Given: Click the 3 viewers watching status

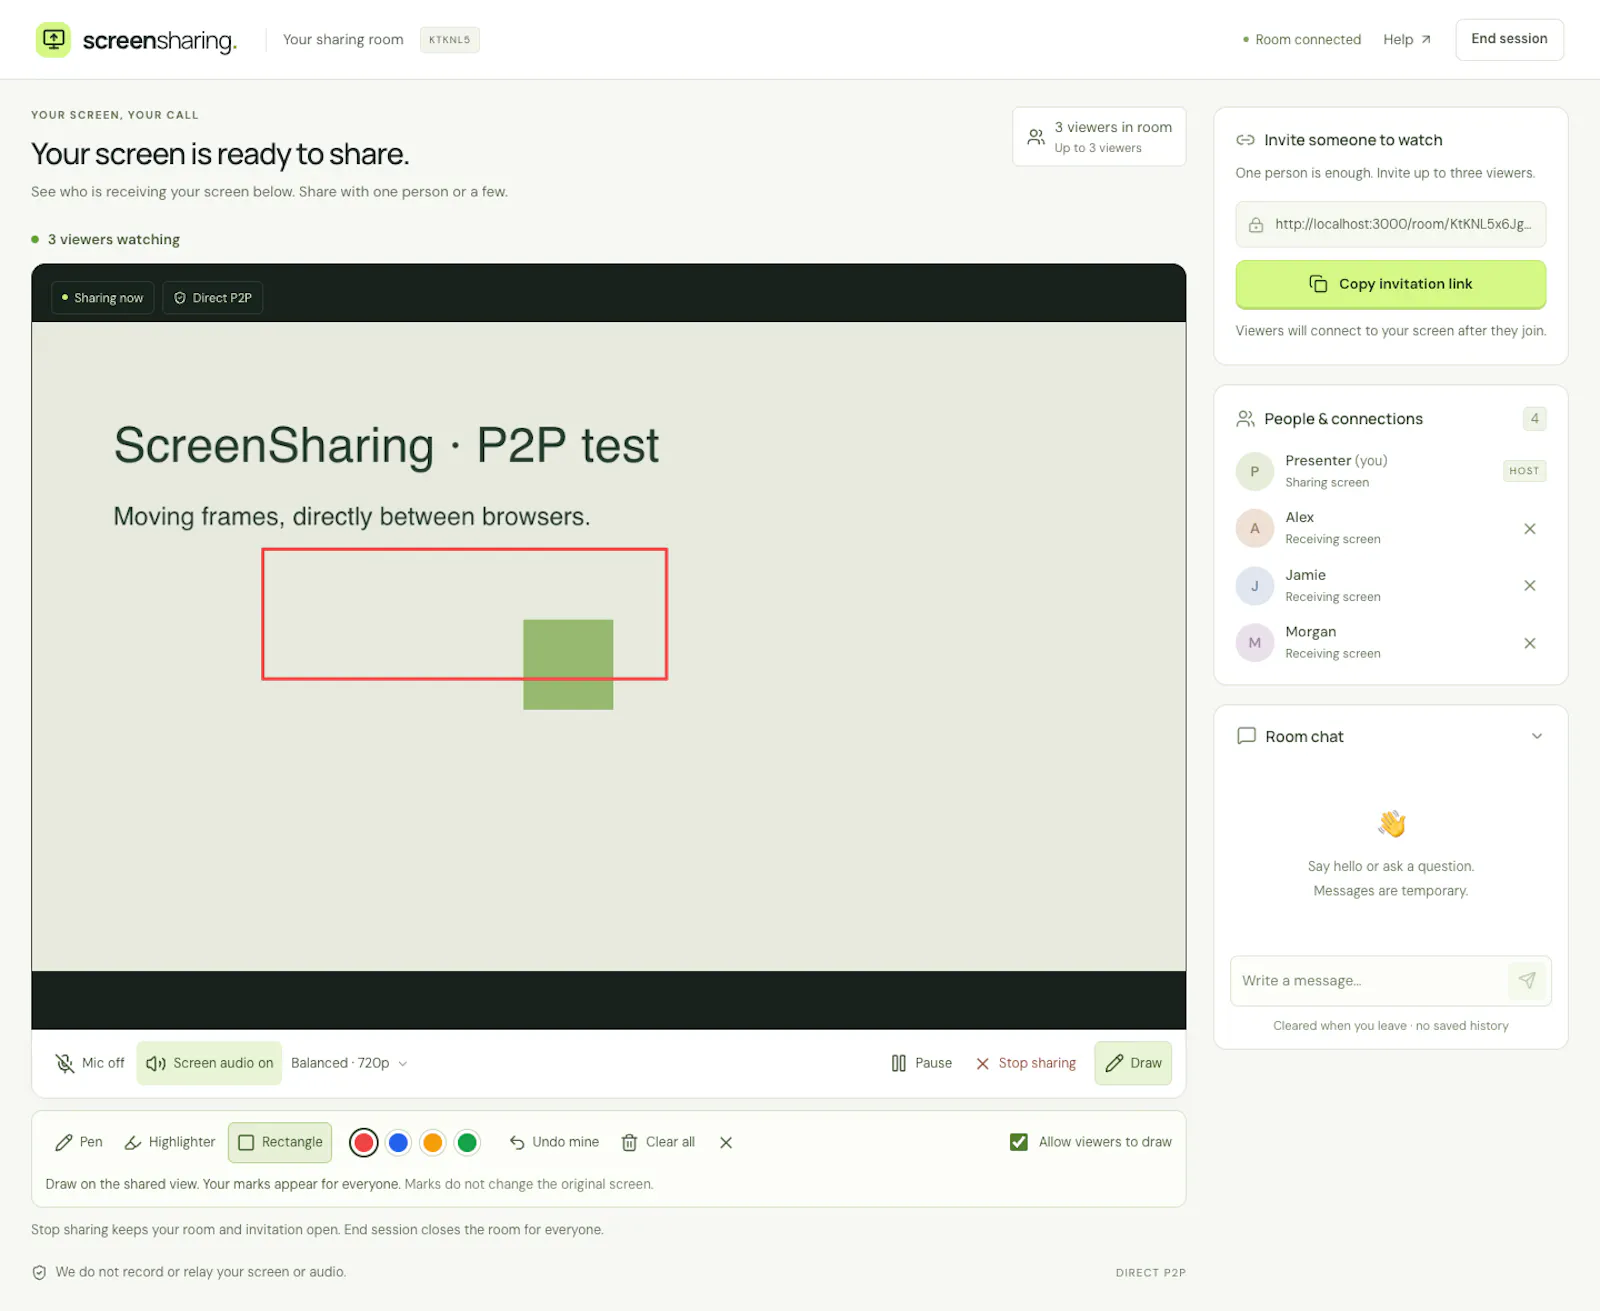Looking at the screenshot, I should click(x=106, y=240).
